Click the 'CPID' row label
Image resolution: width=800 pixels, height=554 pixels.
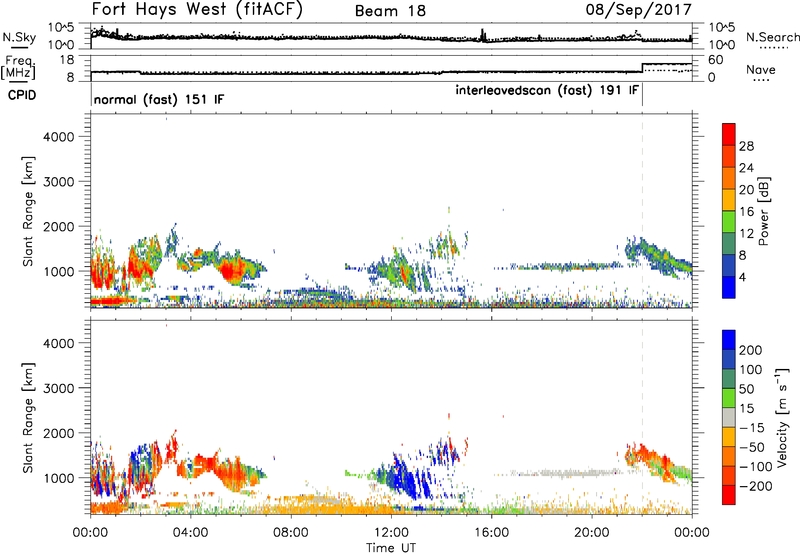coord(22,95)
